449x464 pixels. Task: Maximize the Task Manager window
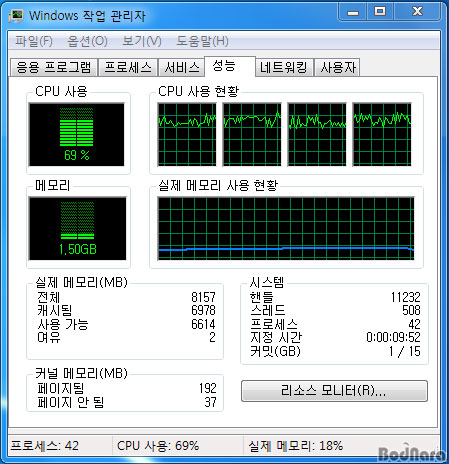coord(380,12)
